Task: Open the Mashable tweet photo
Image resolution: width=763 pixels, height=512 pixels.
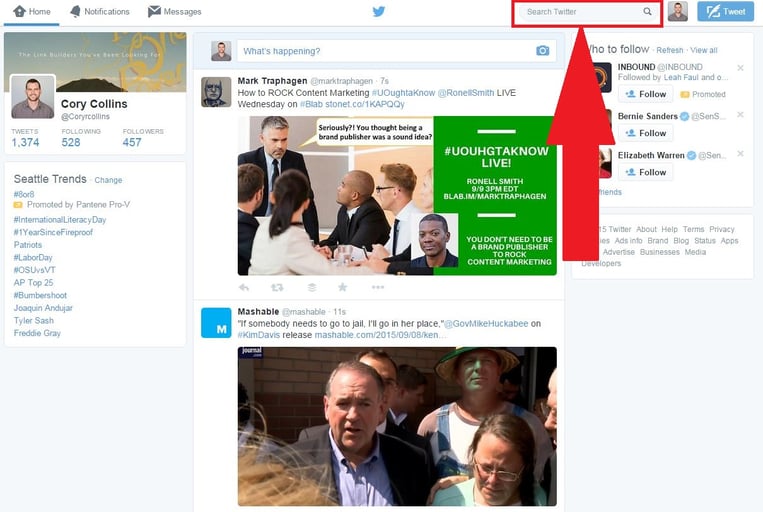Action: click(397, 426)
